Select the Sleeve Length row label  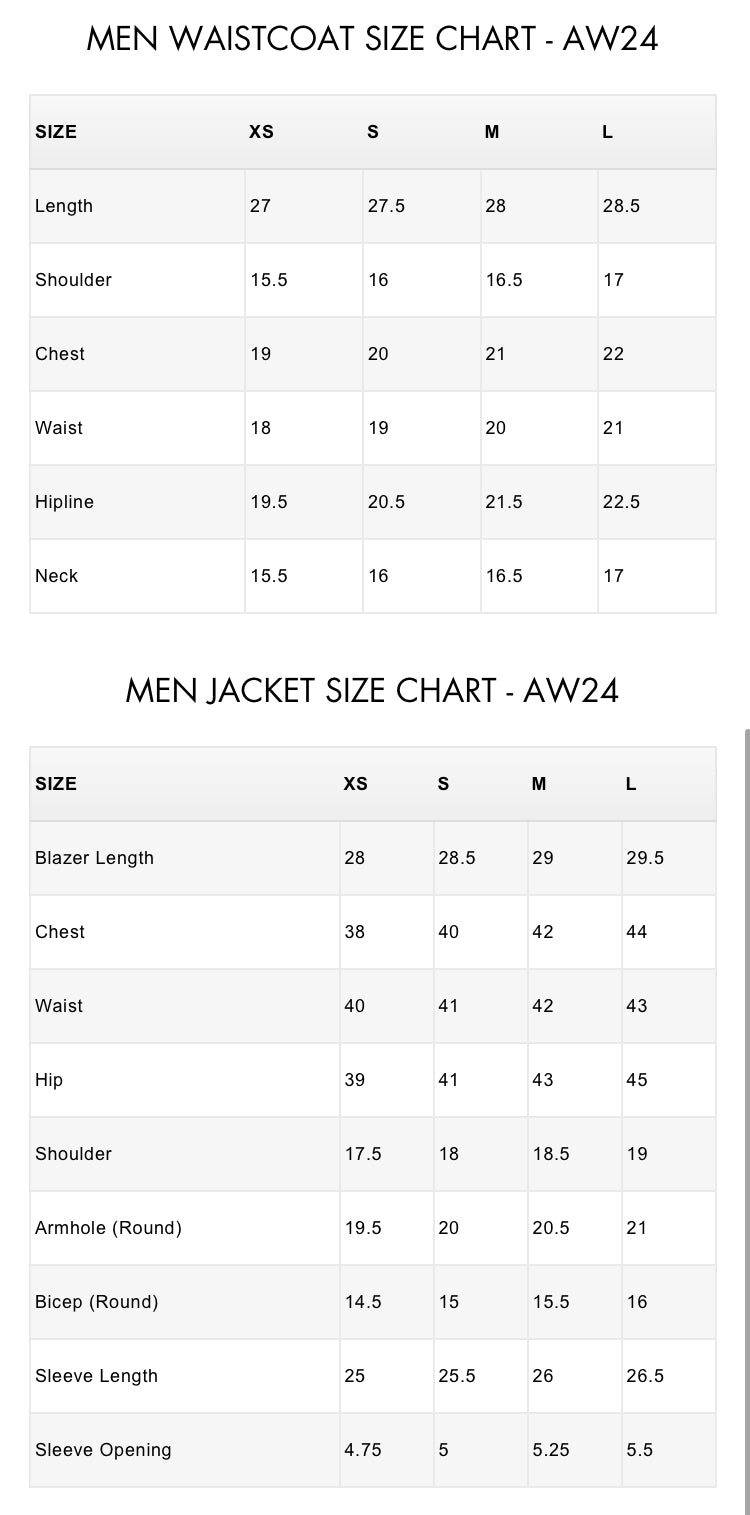pyautogui.click(x=97, y=1376)
